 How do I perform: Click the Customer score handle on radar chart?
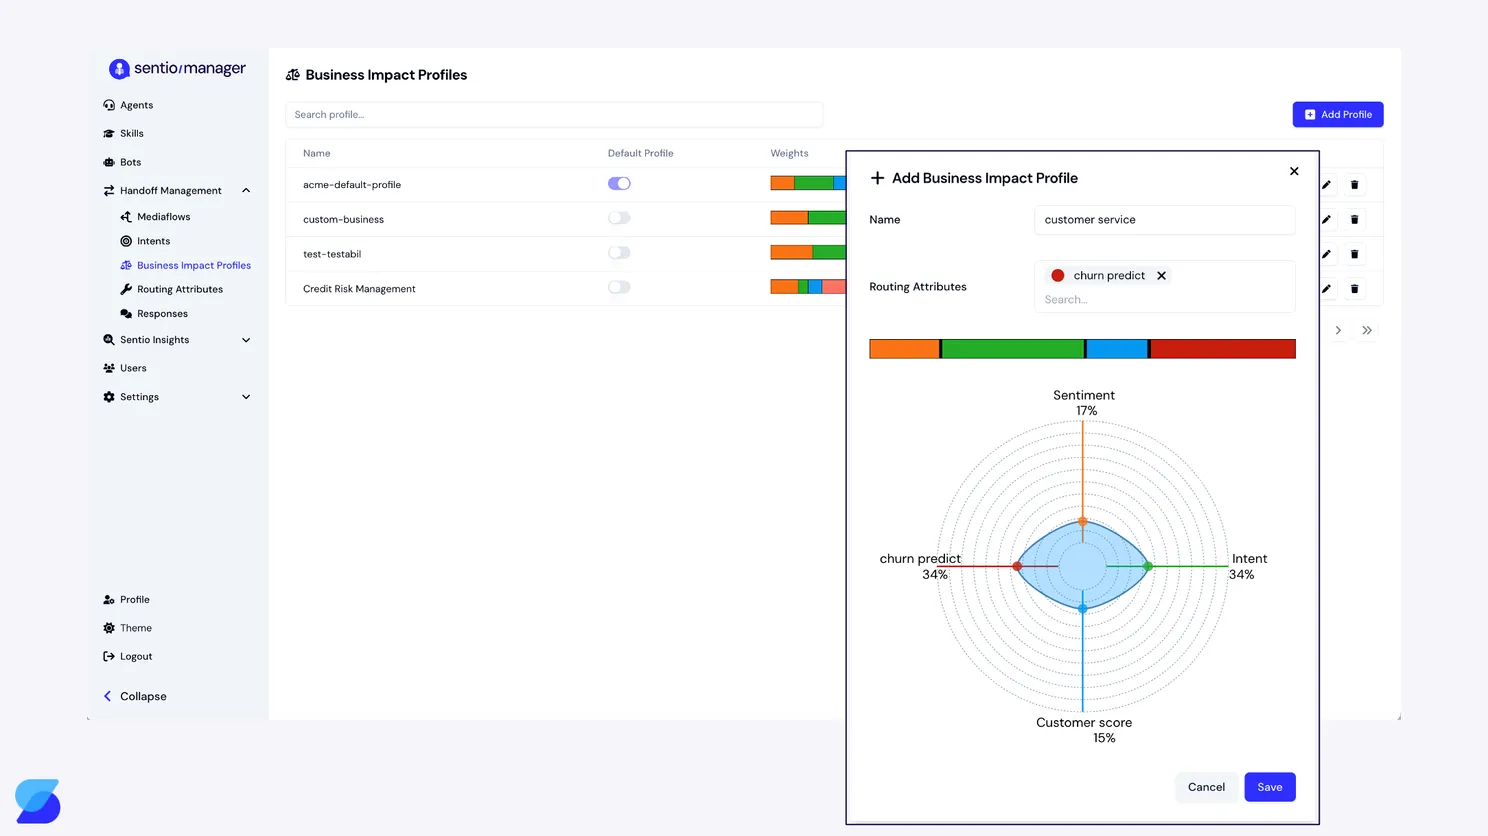point(1083,608)
